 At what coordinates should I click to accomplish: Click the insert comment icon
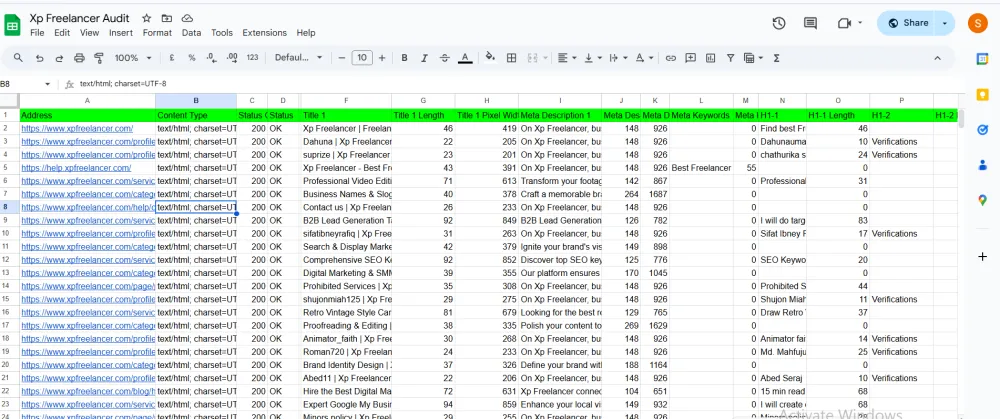(691, 58)
